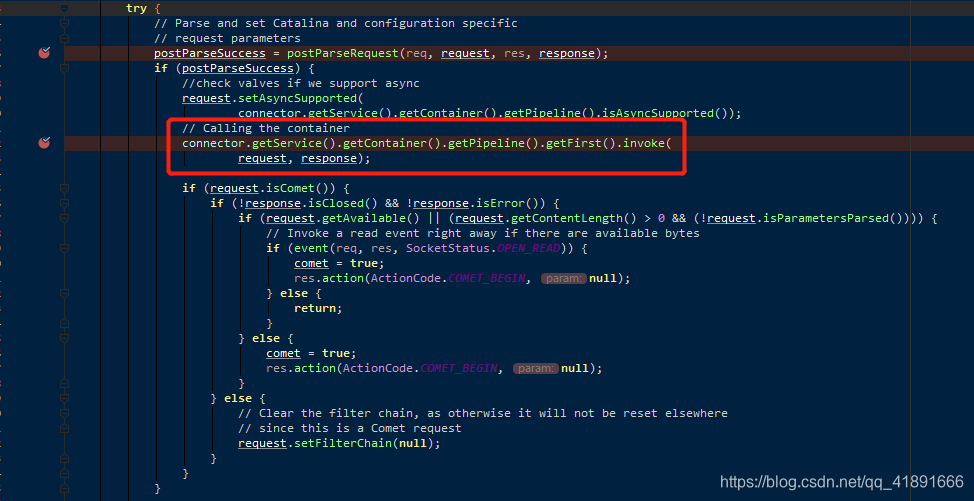Click setAsyncSupported method name
The image size is (974, 501).
click(x=298, y=98)
